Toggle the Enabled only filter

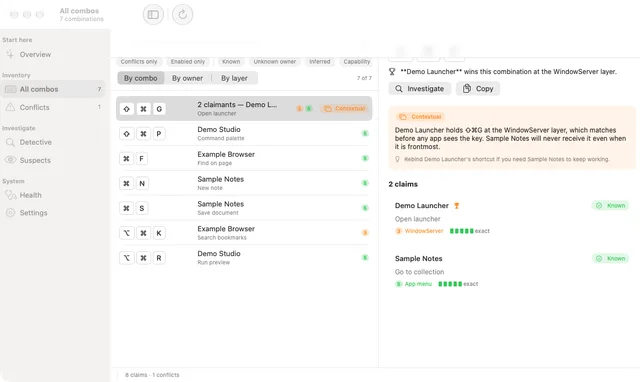coord(188,62)
